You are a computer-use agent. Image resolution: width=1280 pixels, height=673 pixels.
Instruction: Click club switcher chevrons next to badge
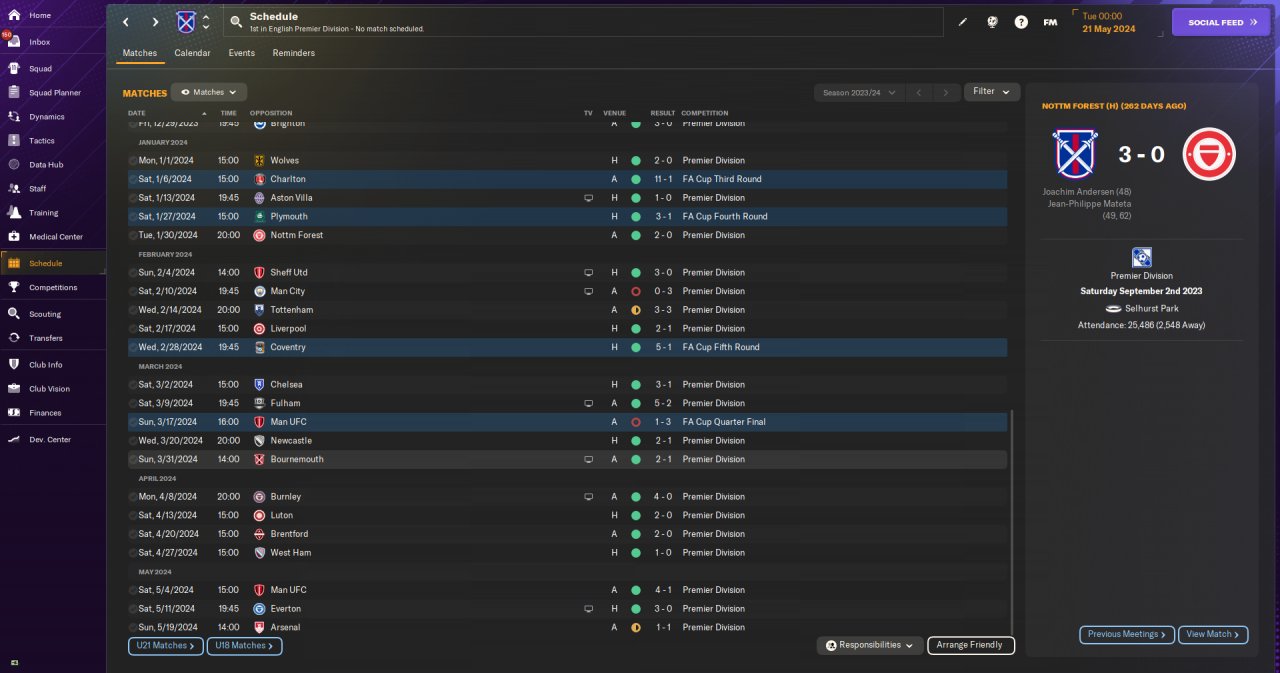[206, 22]
